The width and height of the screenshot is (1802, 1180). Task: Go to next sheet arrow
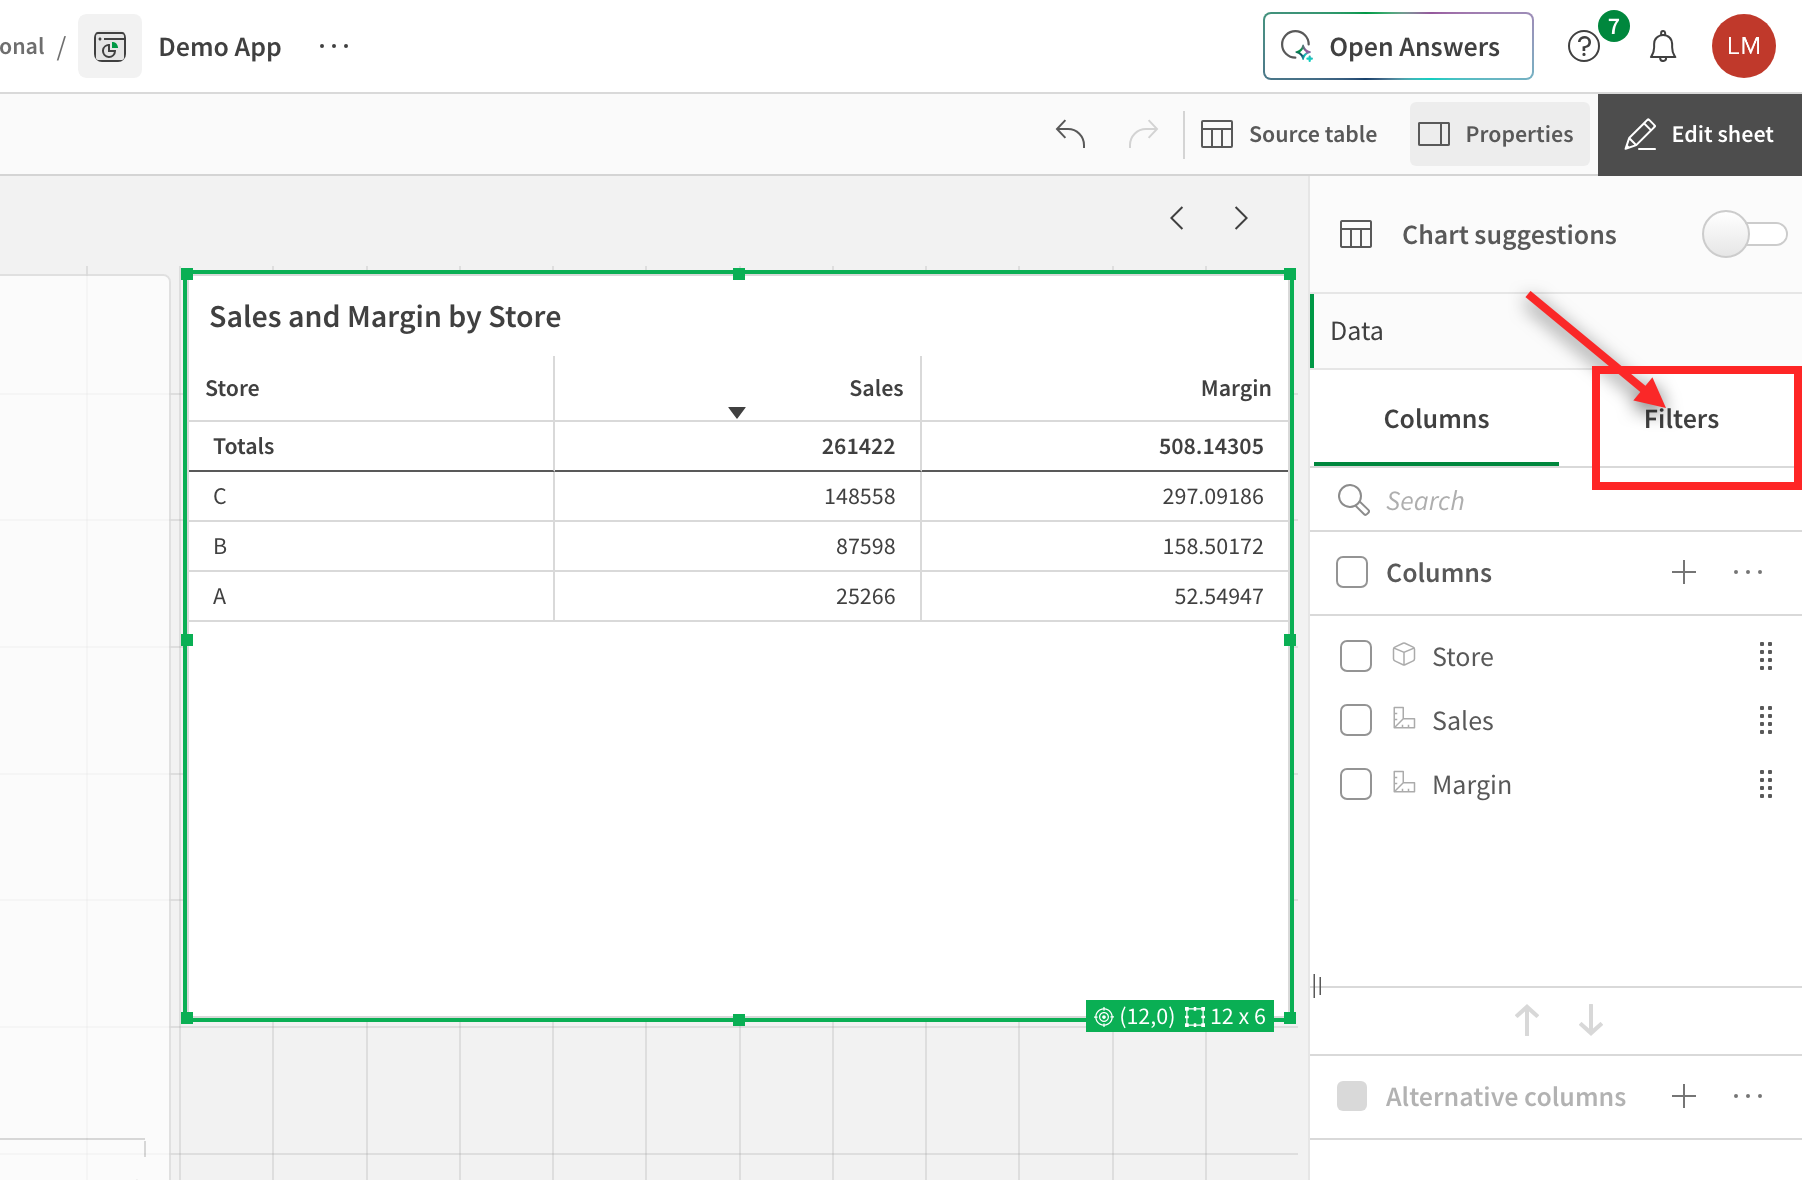1241,218
